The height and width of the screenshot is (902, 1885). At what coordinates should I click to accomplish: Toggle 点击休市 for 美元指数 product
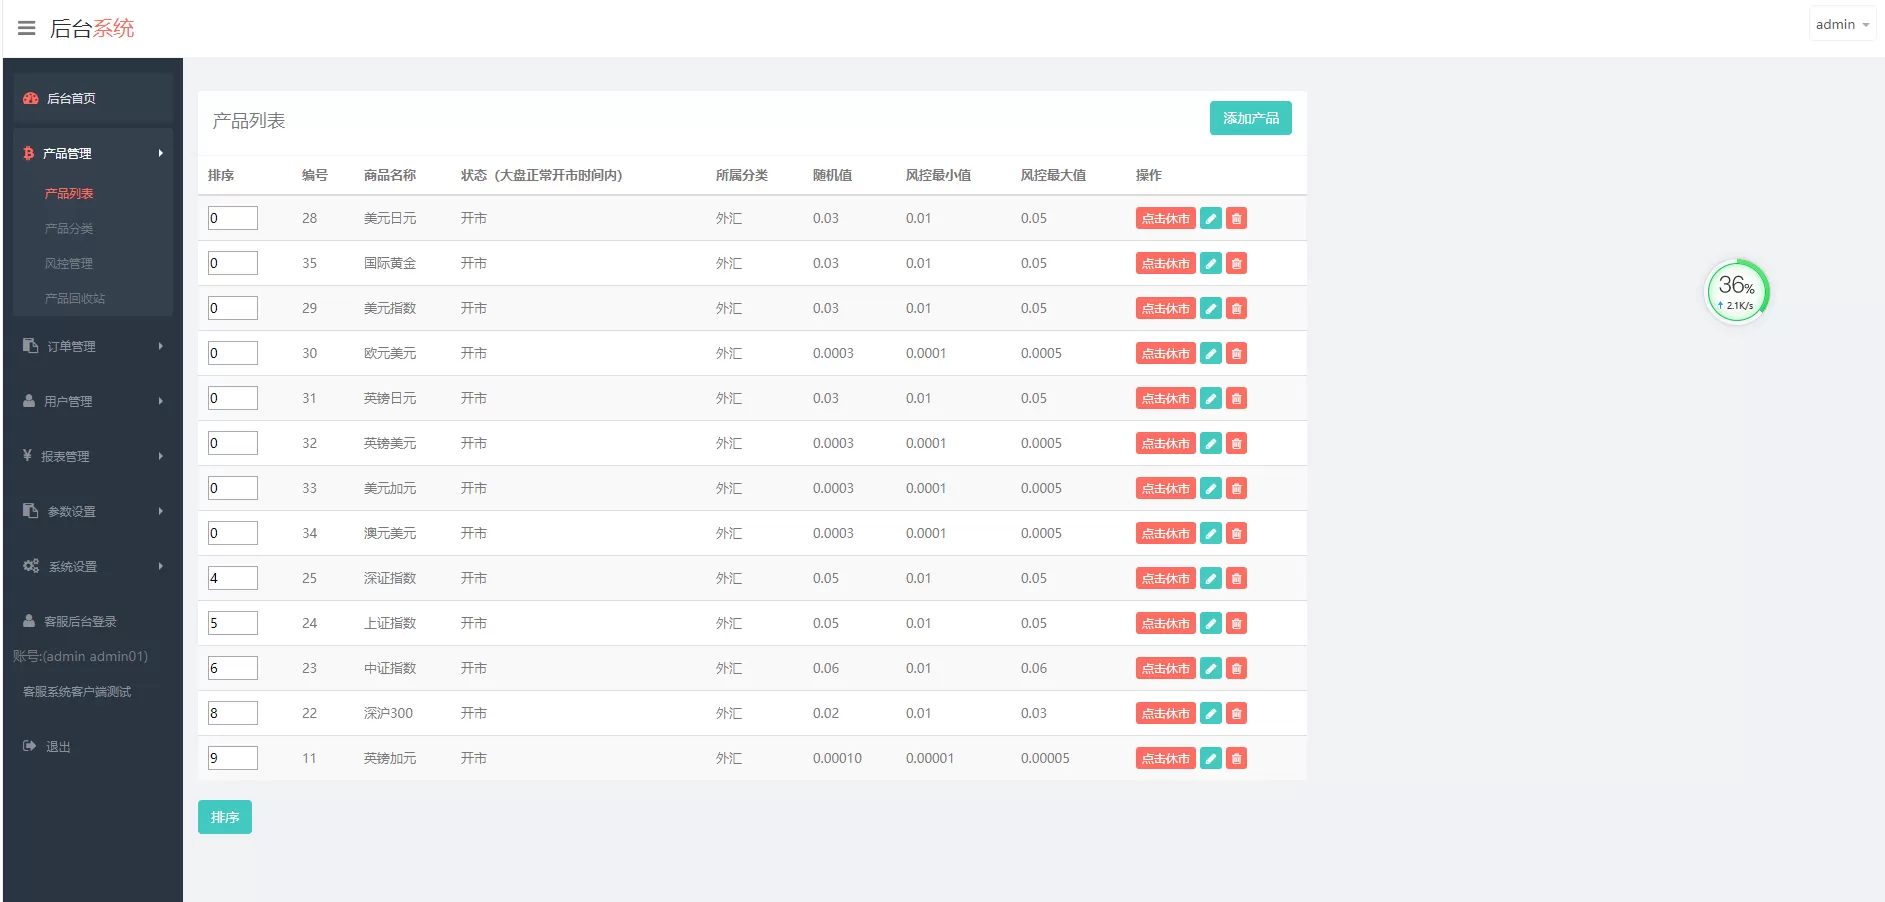(1165, 309)
